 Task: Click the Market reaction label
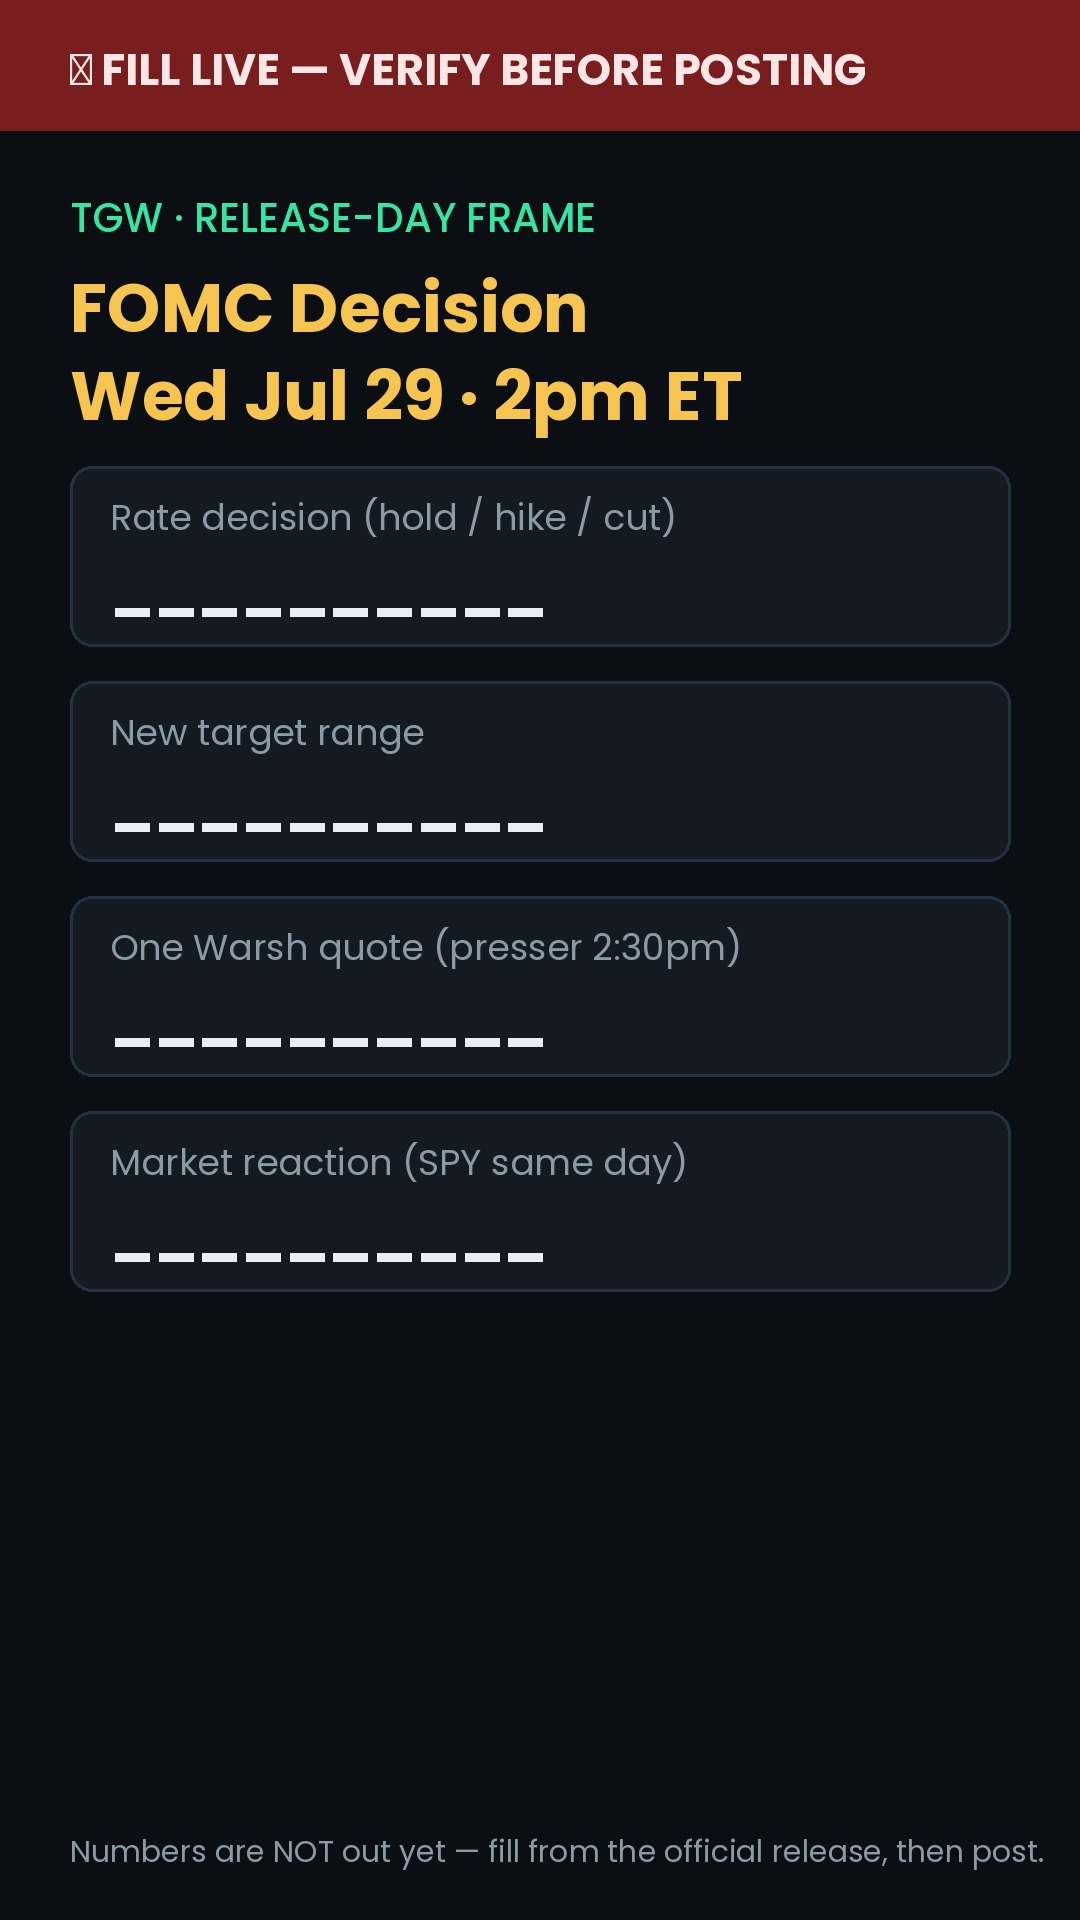(x=251, y=1163)
